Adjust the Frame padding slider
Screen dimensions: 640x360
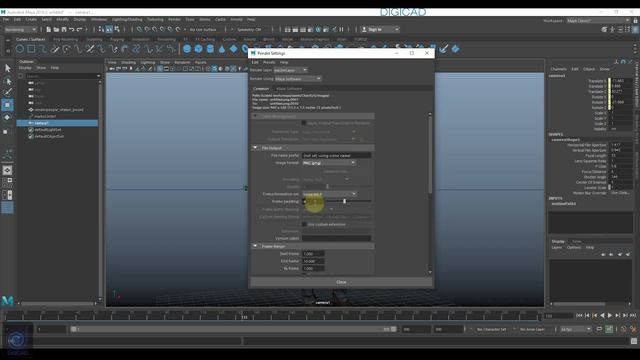click(344, 201)
